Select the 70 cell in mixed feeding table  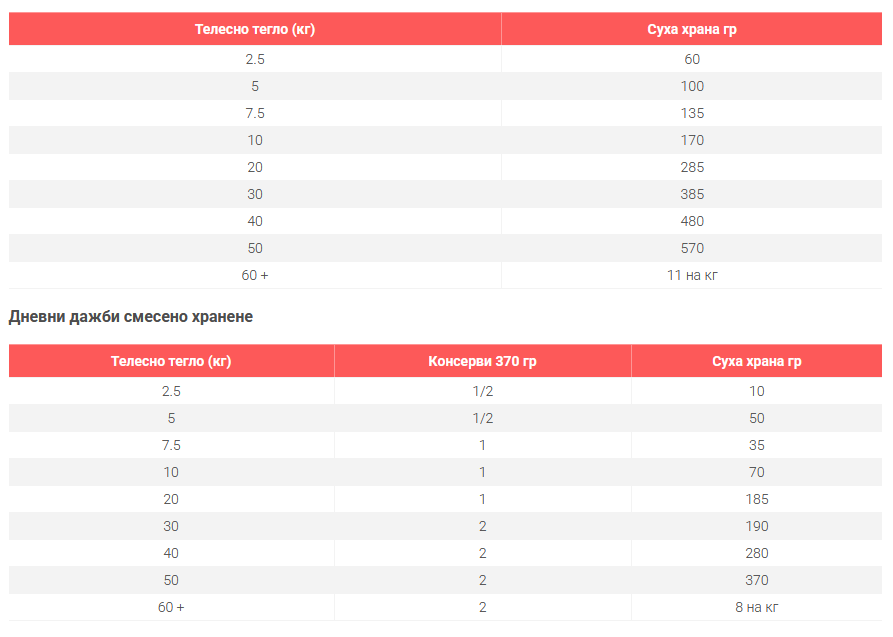pyautogui.click(x=756, y=472)
